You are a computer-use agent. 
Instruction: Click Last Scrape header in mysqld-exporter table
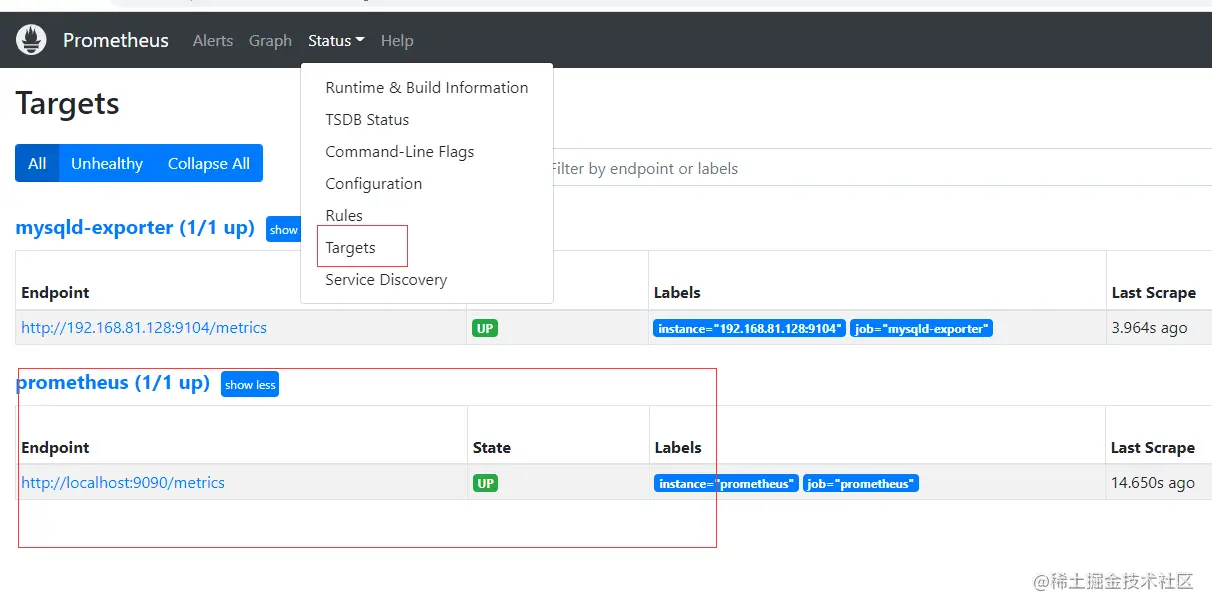[1153, 293]
